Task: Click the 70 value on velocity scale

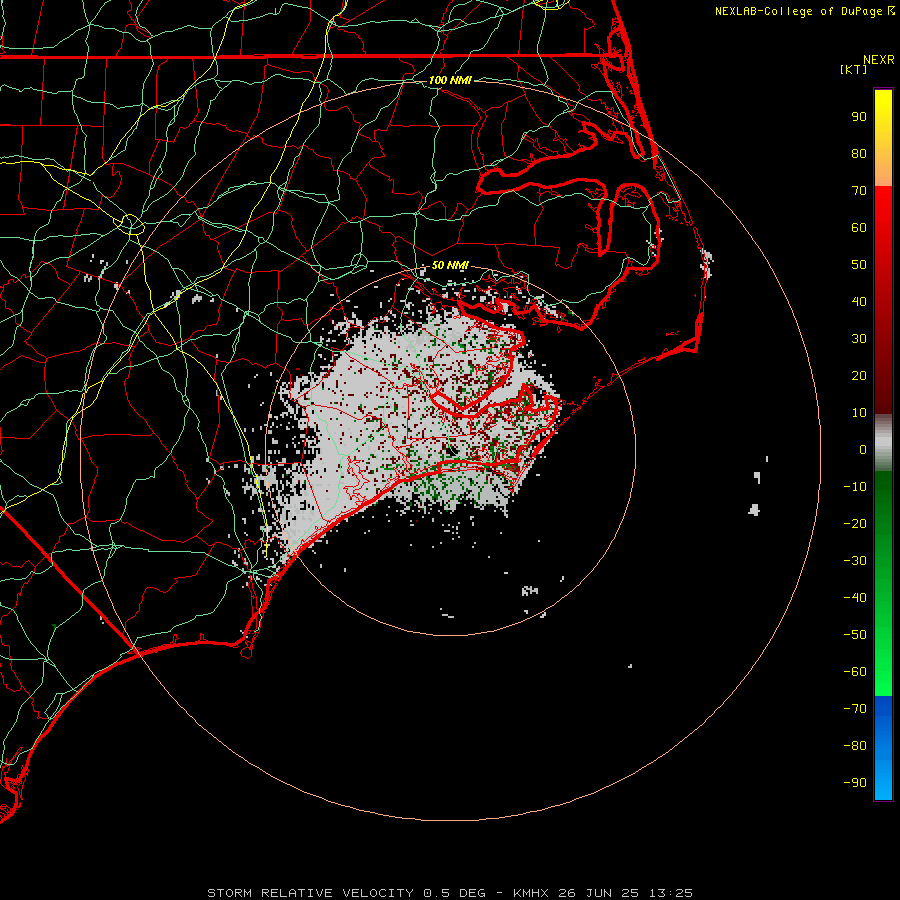Action: click(x=859, y=191)
